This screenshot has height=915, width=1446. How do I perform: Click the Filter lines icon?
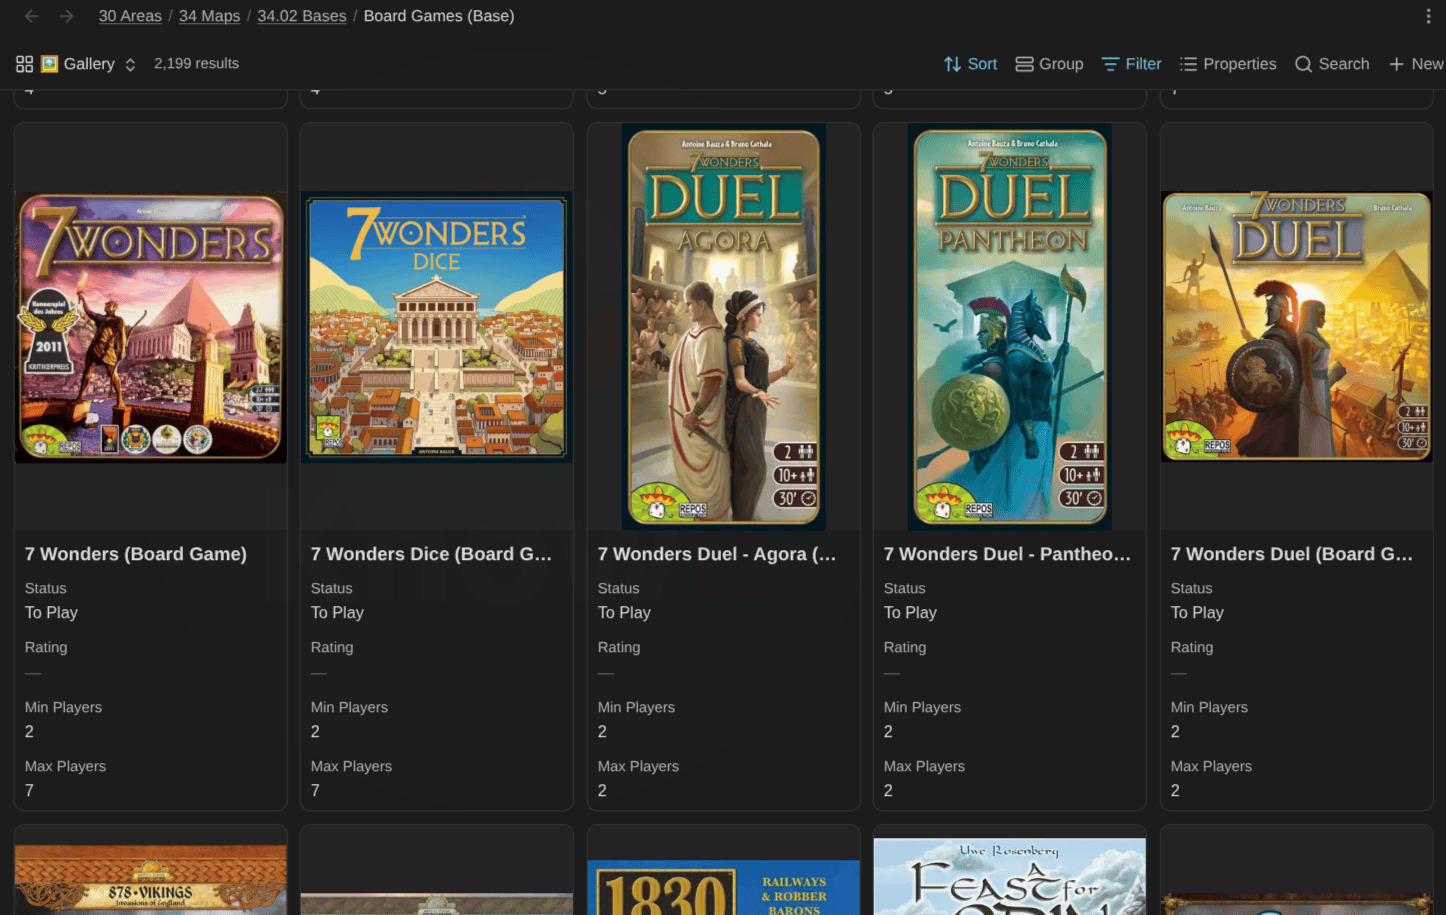coord(1110,64)
